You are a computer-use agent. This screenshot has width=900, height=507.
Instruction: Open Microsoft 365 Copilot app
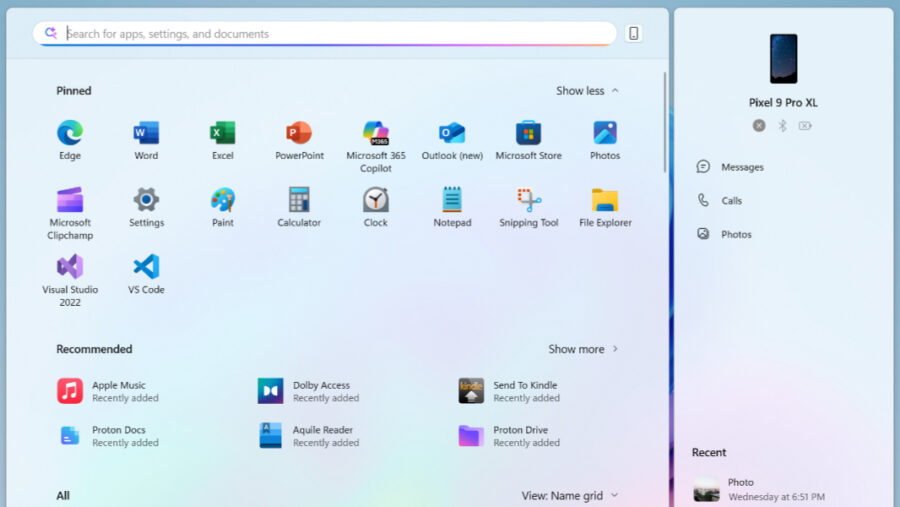coord(376,146)
